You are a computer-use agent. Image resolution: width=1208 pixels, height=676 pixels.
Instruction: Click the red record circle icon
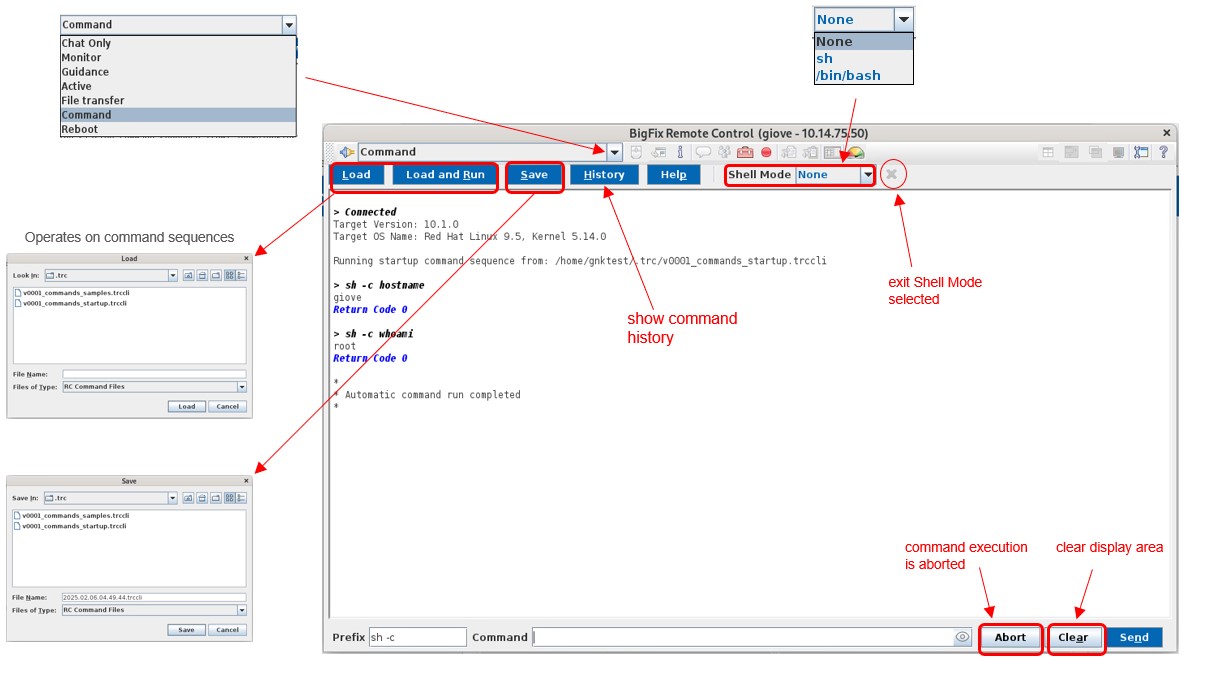click(766, 152)
